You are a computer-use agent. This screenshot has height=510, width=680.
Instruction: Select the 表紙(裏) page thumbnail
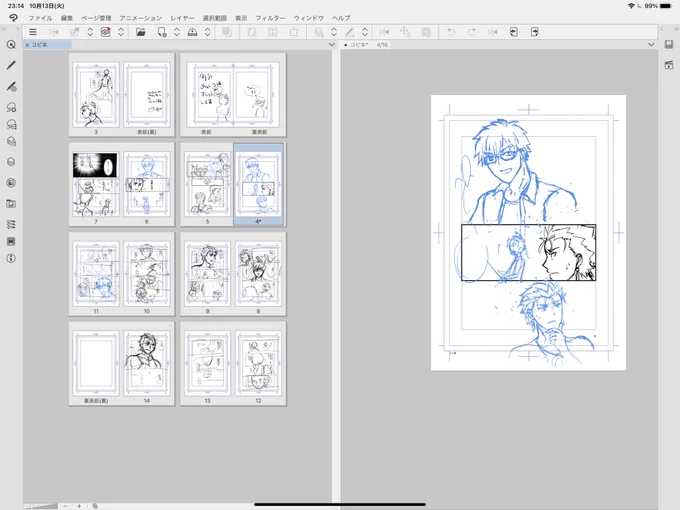[147, 95]
